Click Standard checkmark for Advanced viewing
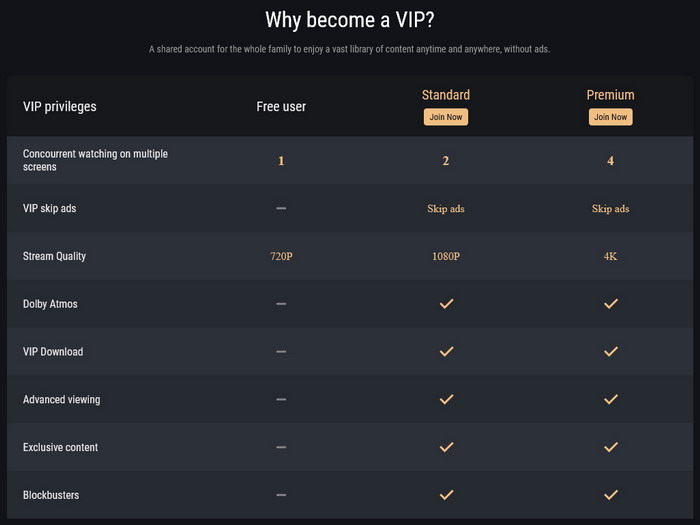Viewport: 700px width, 525px height. coord(446,399)
